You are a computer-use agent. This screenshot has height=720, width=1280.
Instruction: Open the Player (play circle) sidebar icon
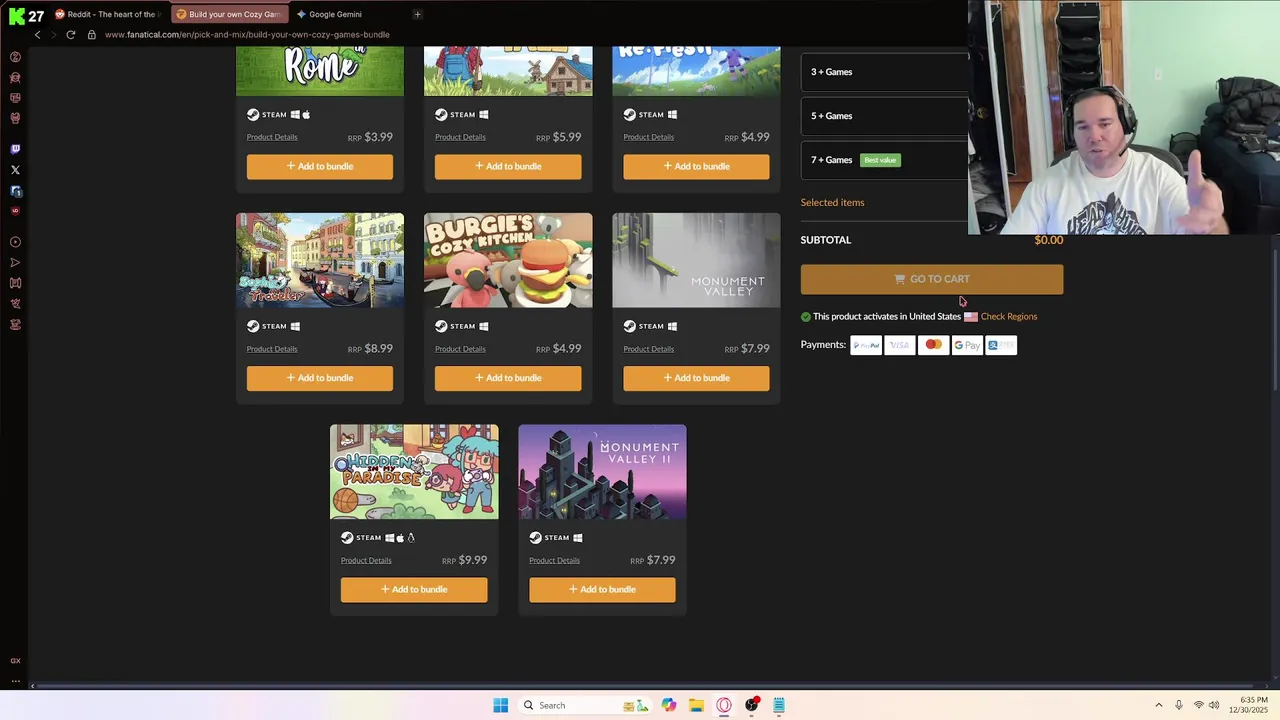tap(15, 242)
